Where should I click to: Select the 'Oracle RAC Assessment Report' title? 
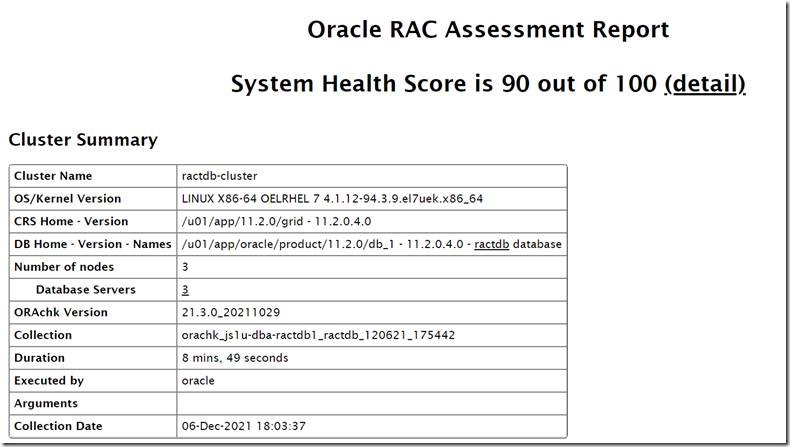pyautogui.click(x=488, y=29)
